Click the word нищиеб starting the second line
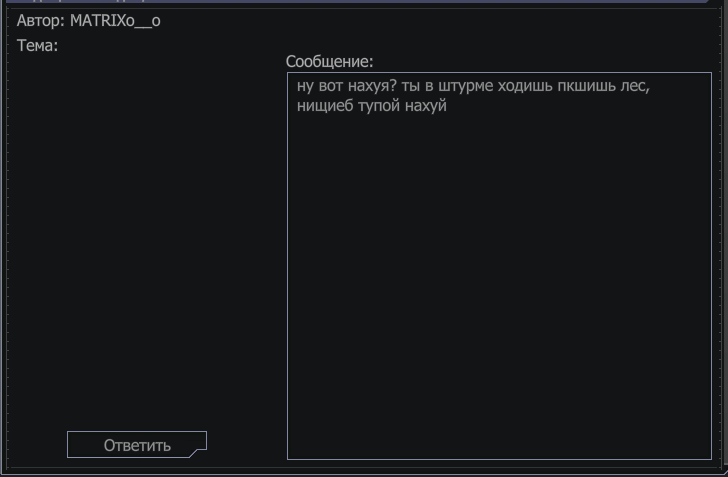This screenshot has width=728, height=477. pos(325,106)
